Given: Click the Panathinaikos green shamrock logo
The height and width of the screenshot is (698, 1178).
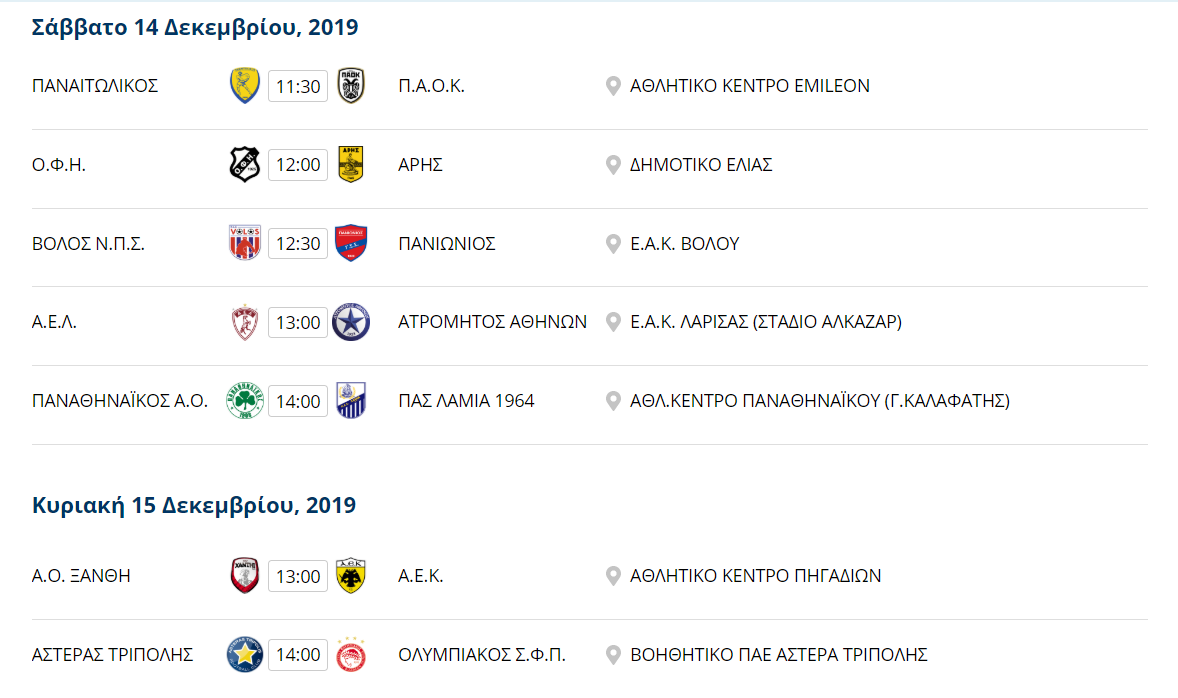Looking at the screenshot, I should [245, 400].
